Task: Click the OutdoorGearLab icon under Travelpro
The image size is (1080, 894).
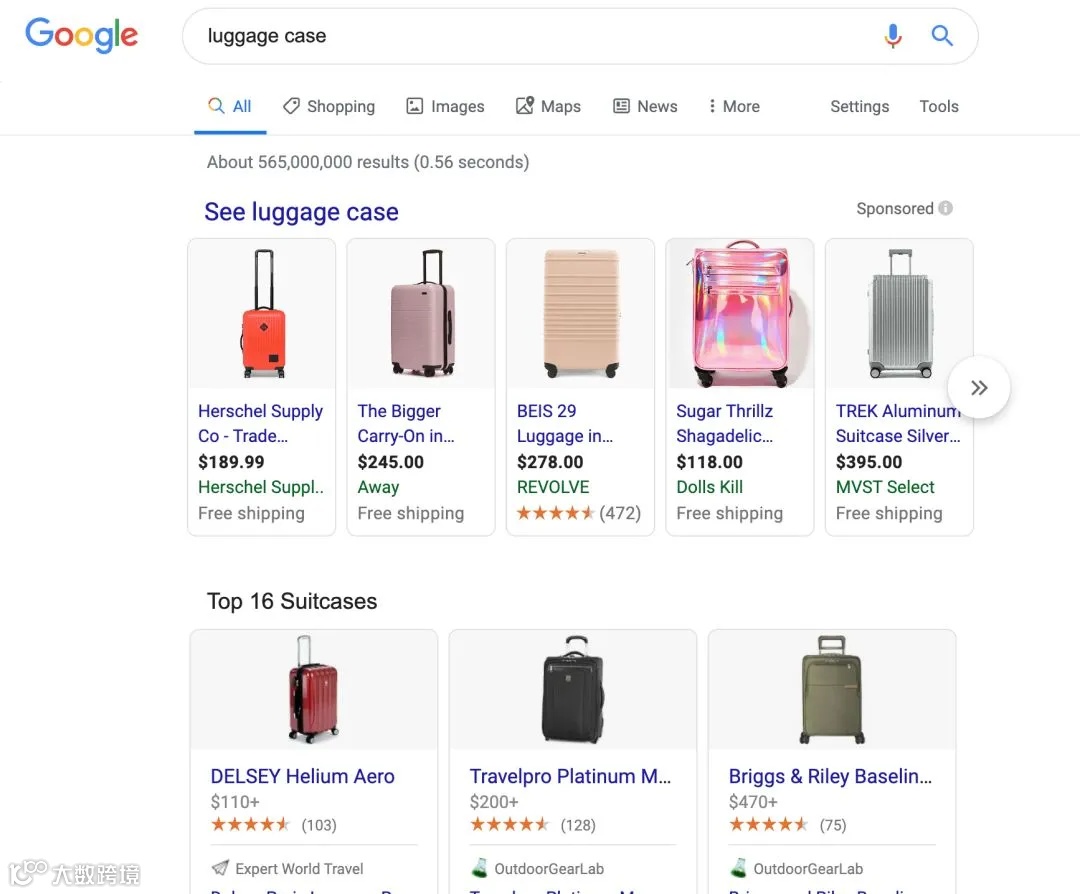Action: pyautogui.click(x=479, y=868)
